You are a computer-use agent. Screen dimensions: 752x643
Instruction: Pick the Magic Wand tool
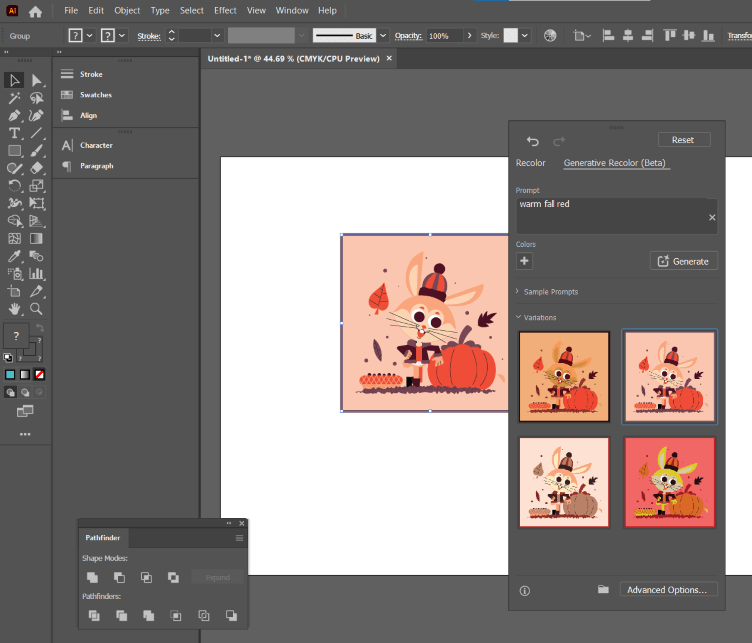coord(14,98)
